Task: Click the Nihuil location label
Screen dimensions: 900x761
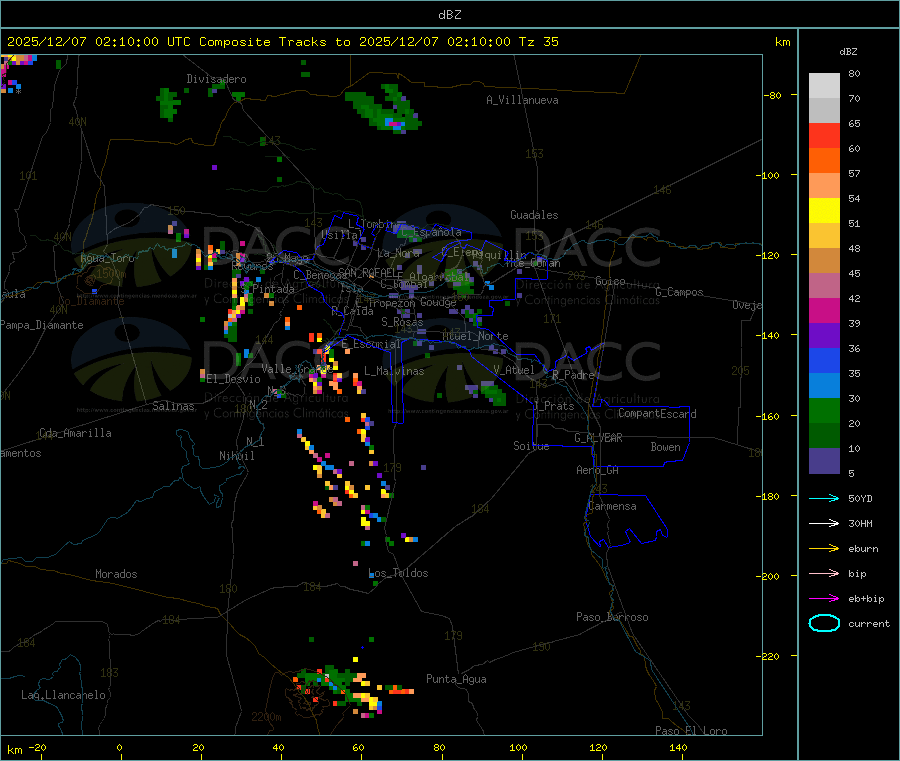Action: coord(236,456)
